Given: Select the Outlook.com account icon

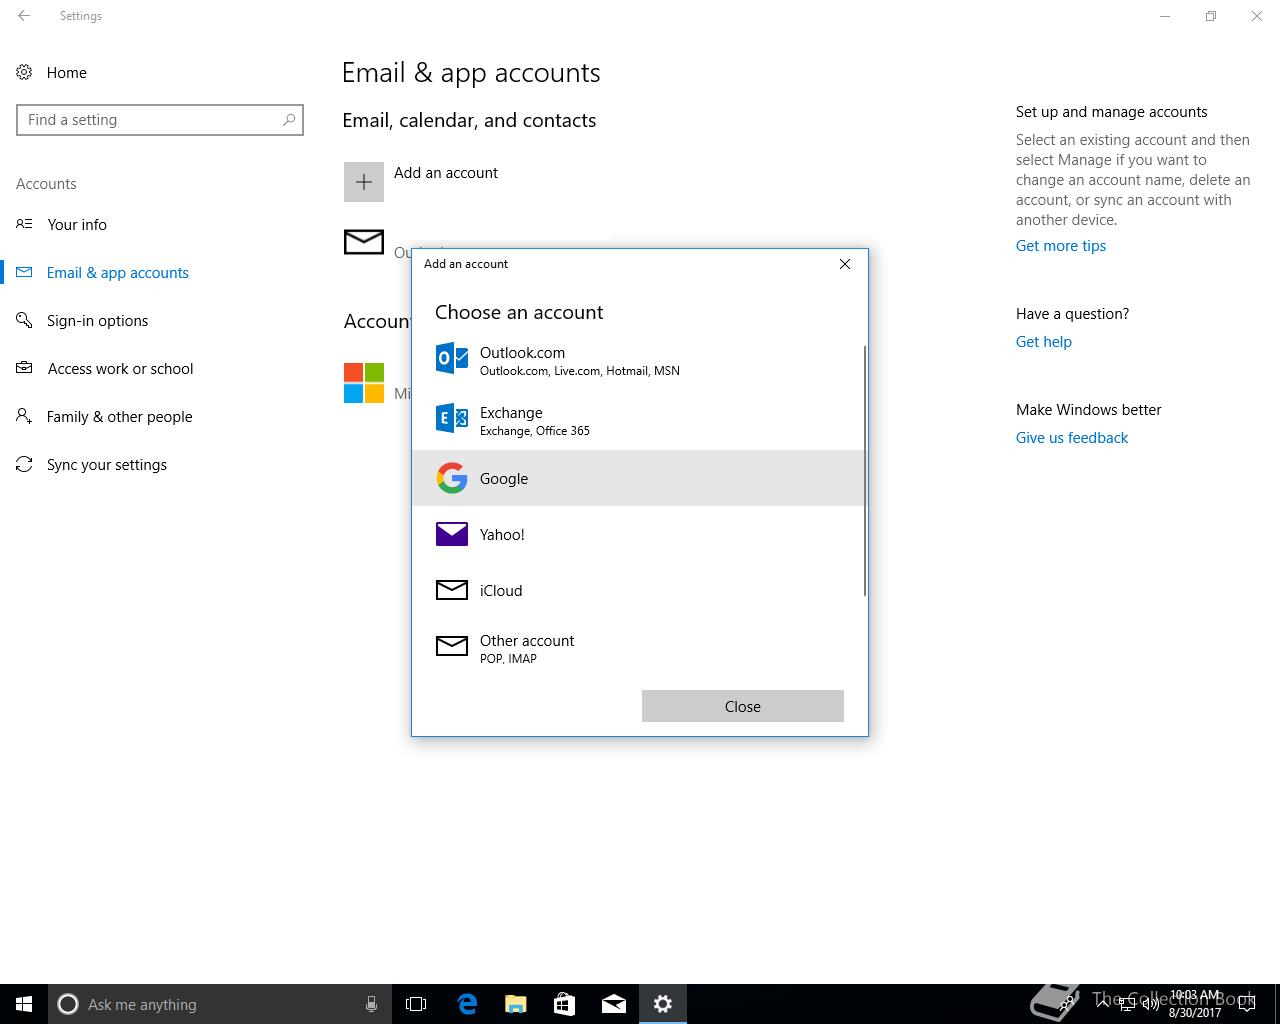Looking at the screenshot, I should (x=452, y=358).
